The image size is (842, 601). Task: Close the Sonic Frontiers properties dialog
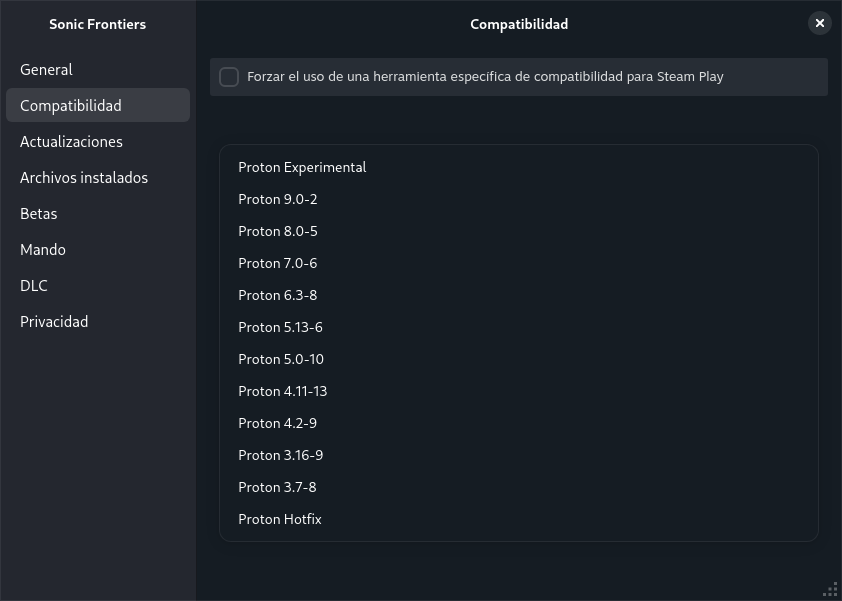[819, 23]
